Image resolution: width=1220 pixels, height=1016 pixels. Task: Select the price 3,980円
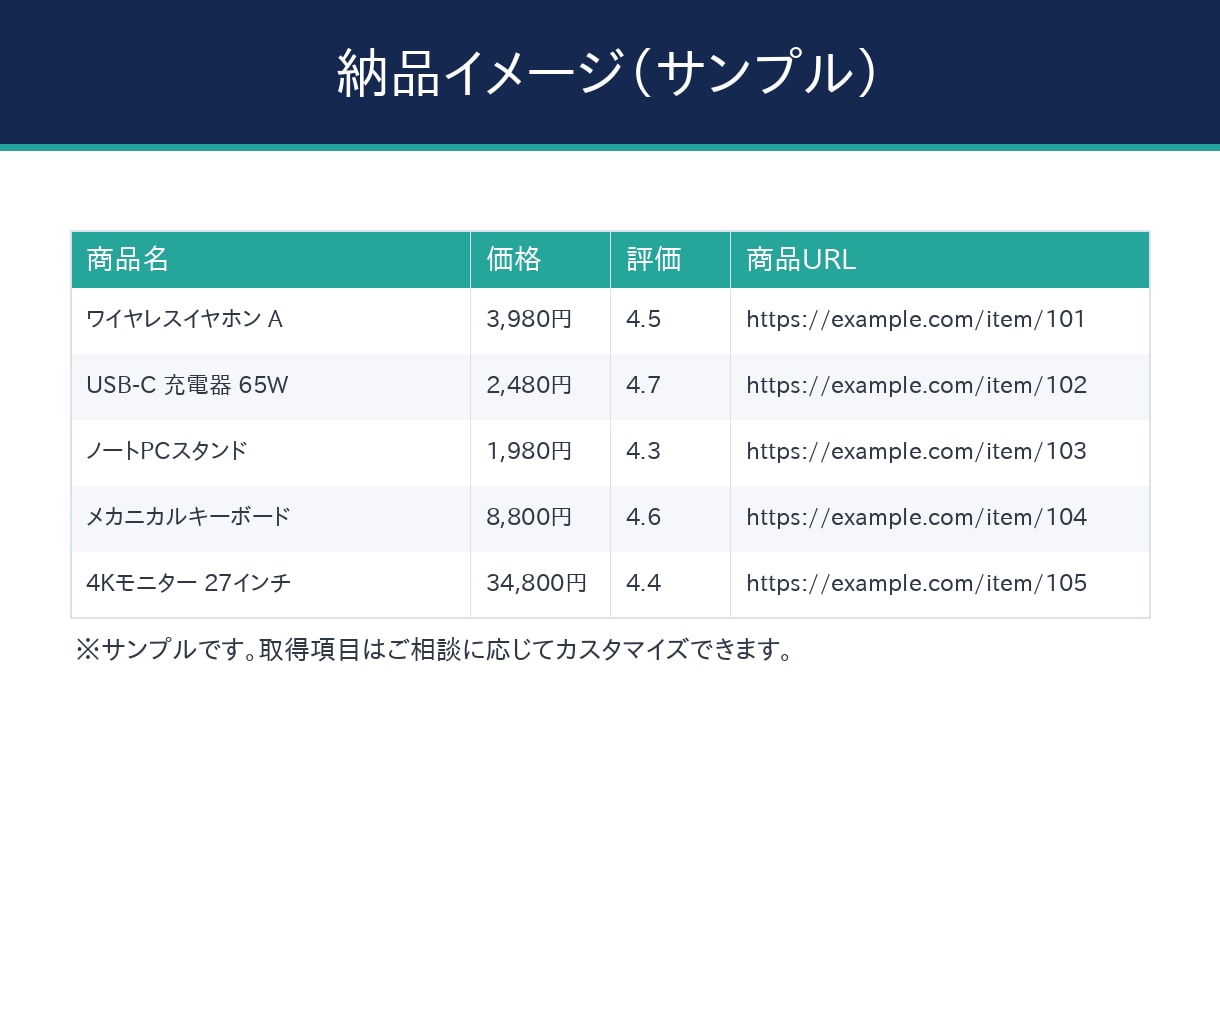tap(529, 319)
